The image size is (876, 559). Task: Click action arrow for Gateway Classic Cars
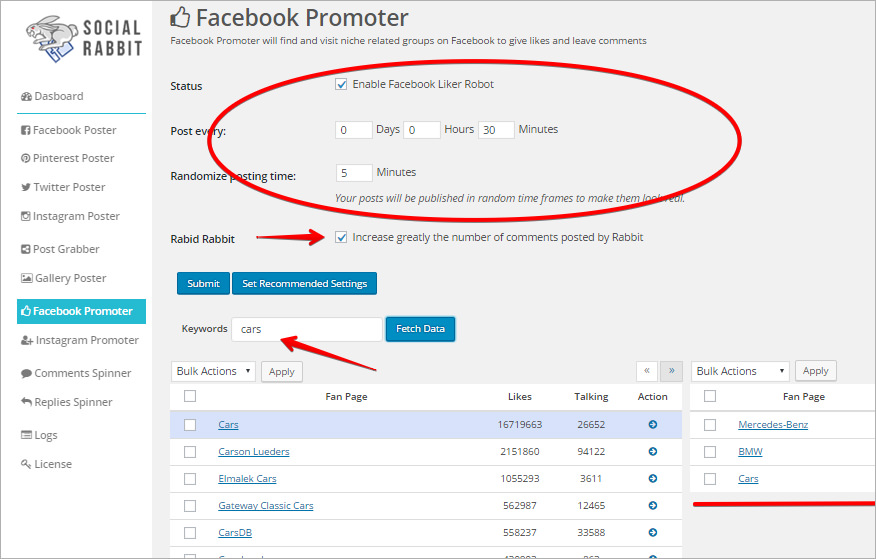(x=653, y=505)
